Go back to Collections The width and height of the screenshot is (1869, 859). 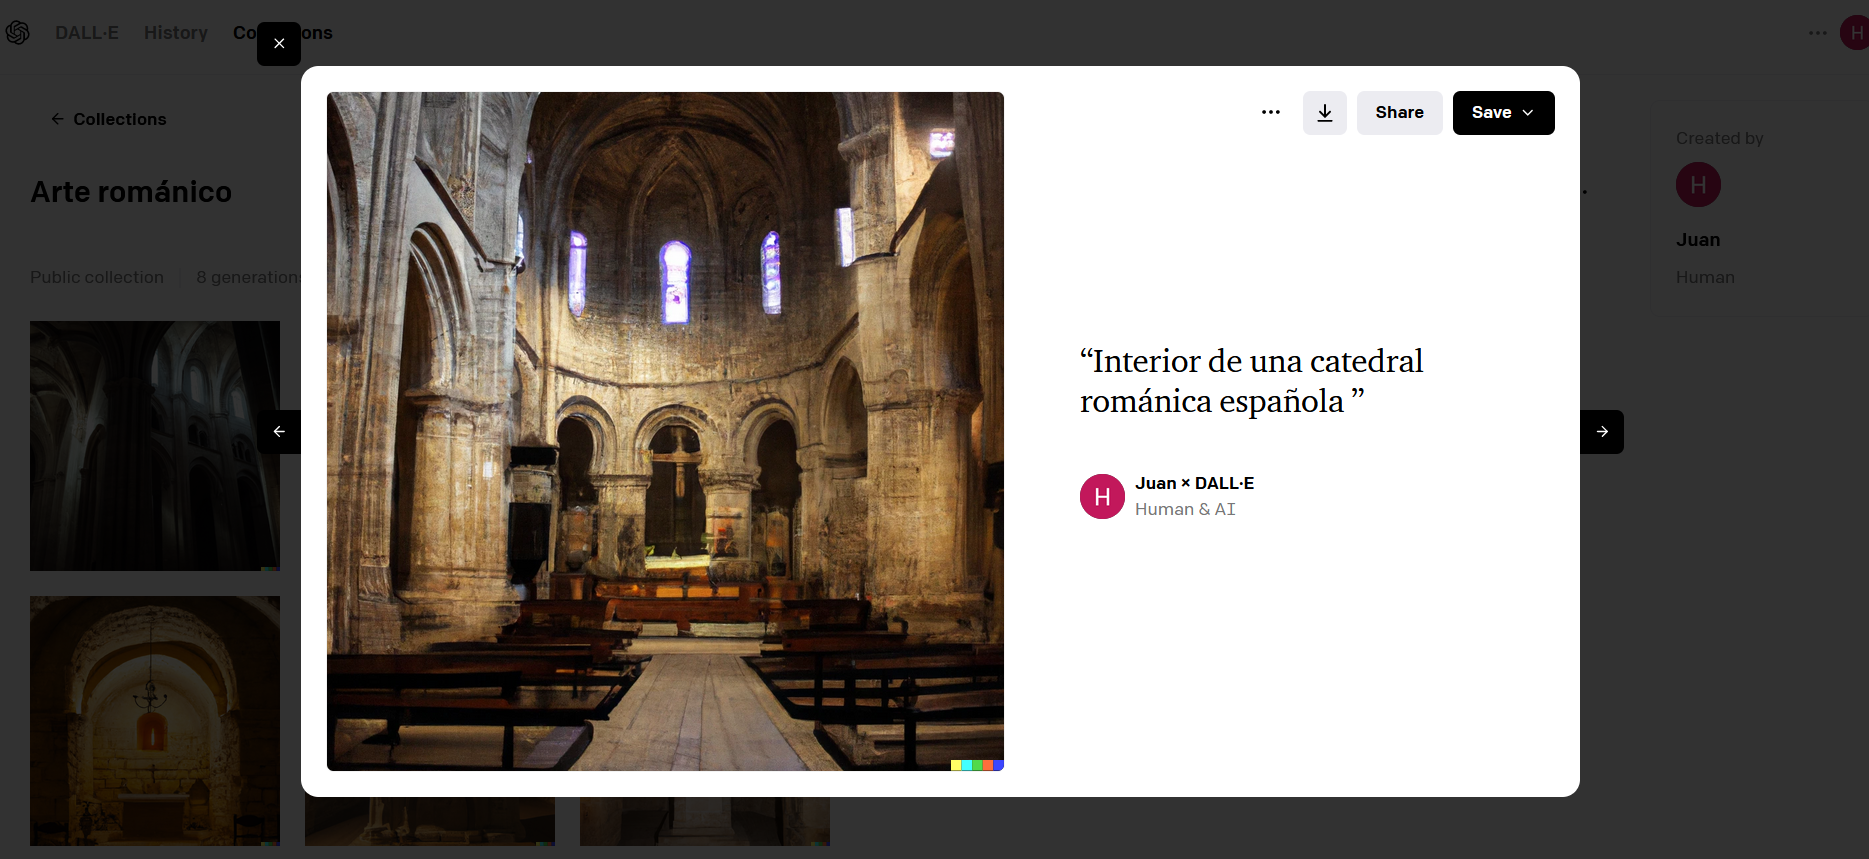(109, 119)
